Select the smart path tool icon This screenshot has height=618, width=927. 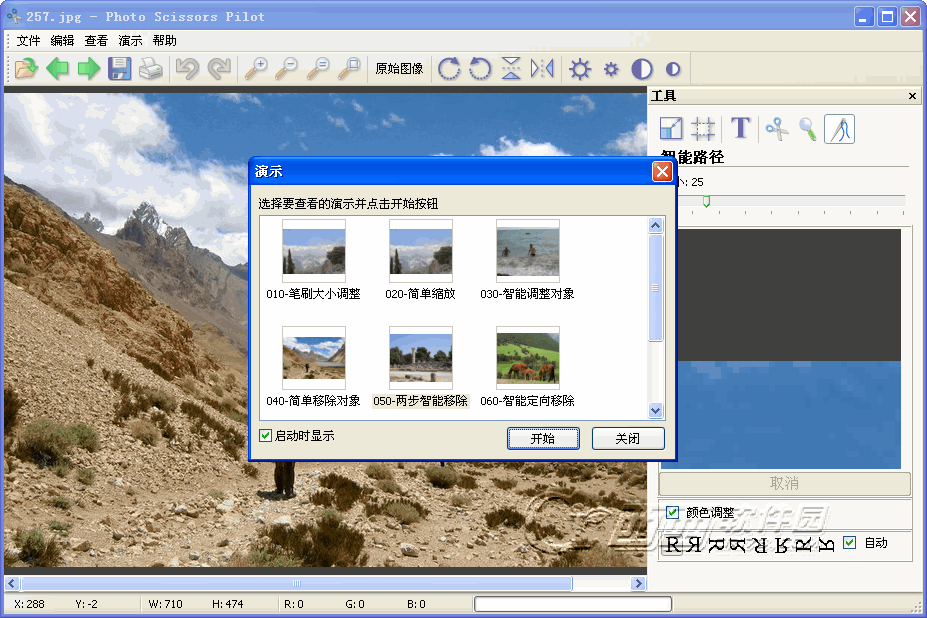click(x=840, y=129)
